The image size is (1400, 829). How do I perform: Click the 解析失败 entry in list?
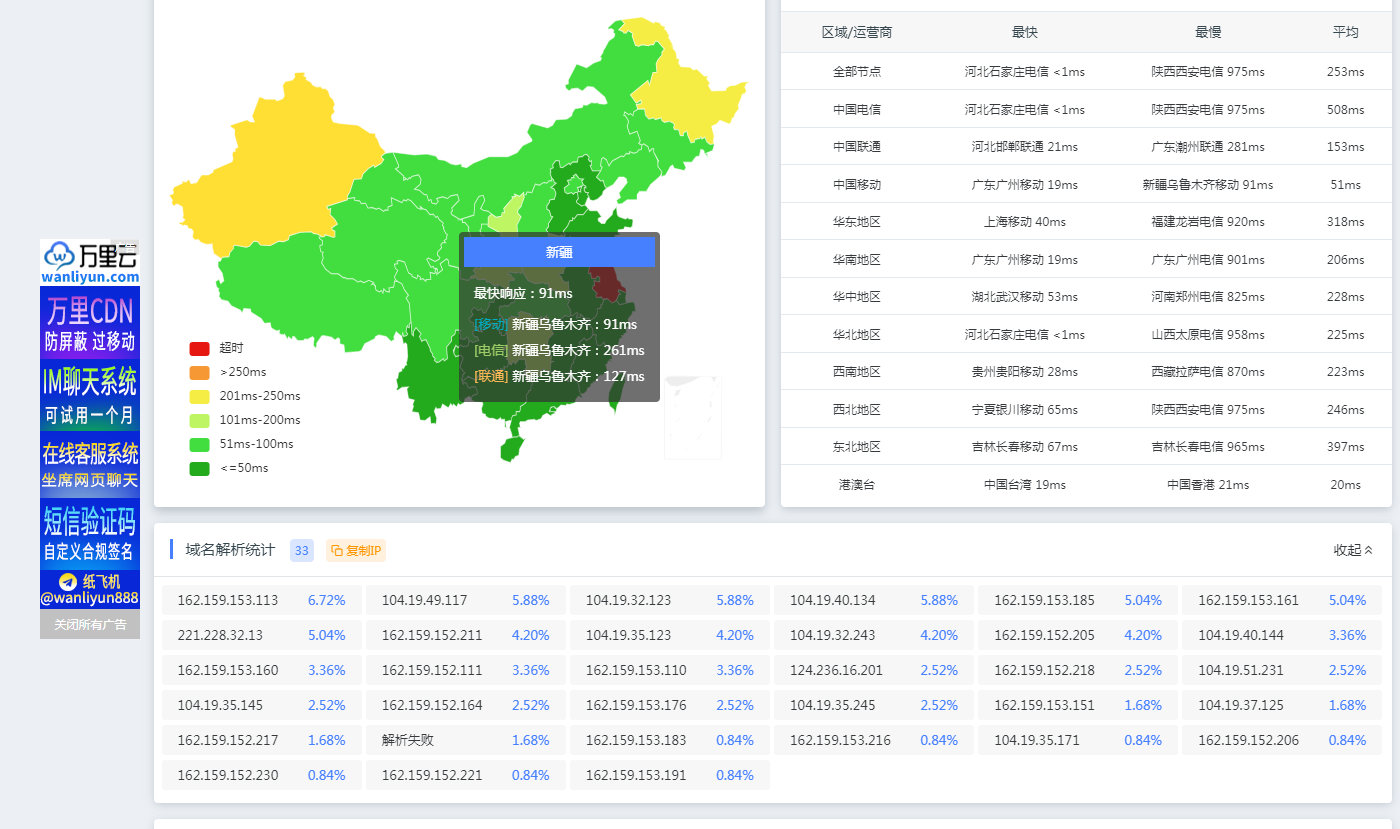[408, 741]
